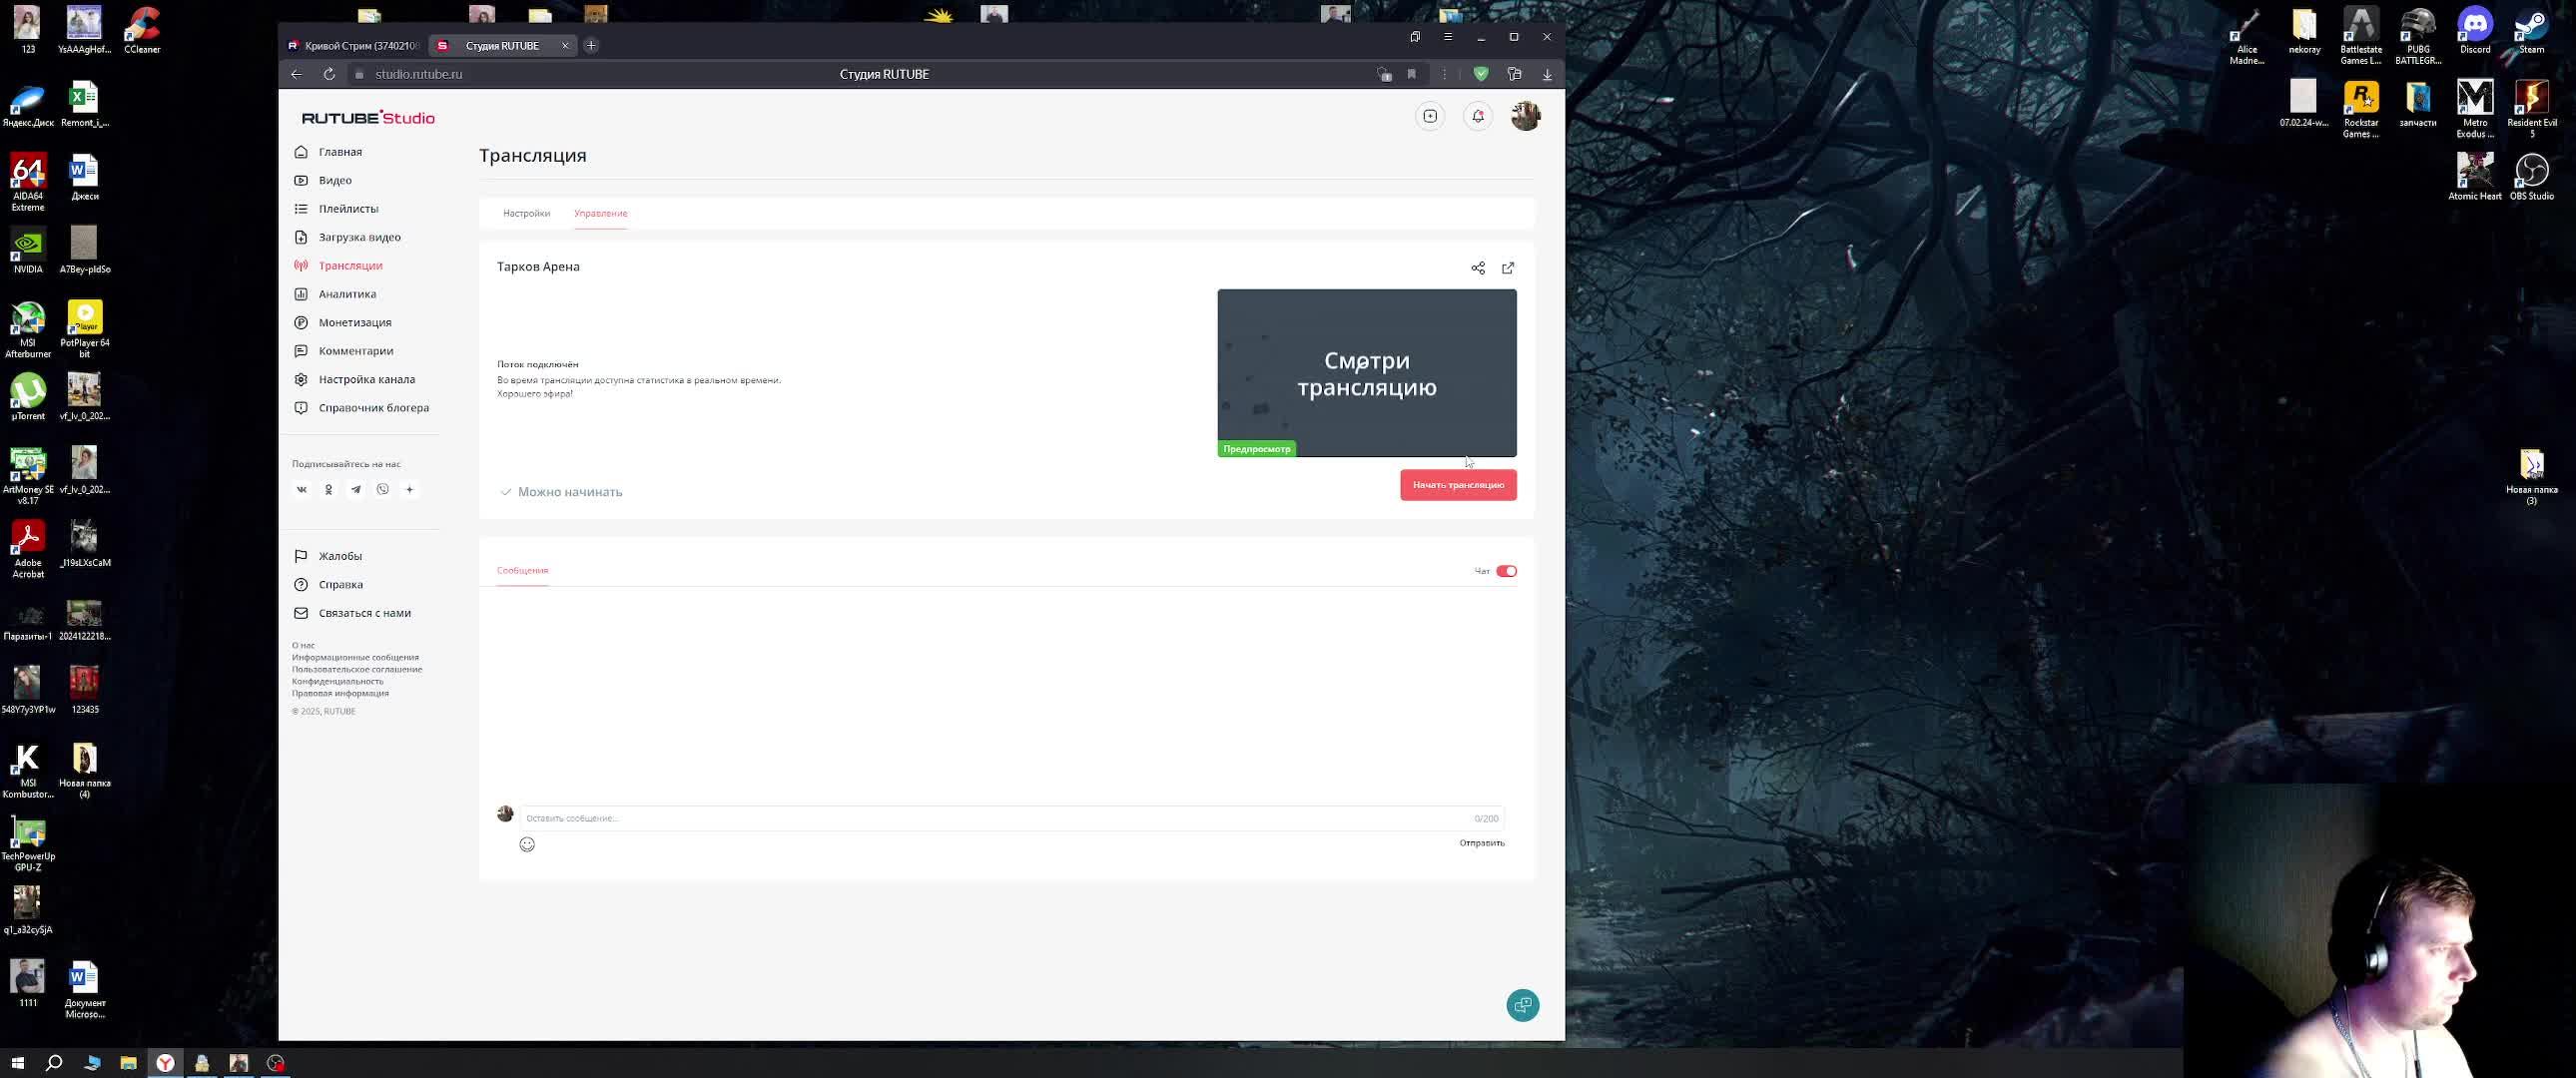Open the teal support chat bubble icon
The height and width of the screenshot is (1078, 2576).
[1522, 1004]
